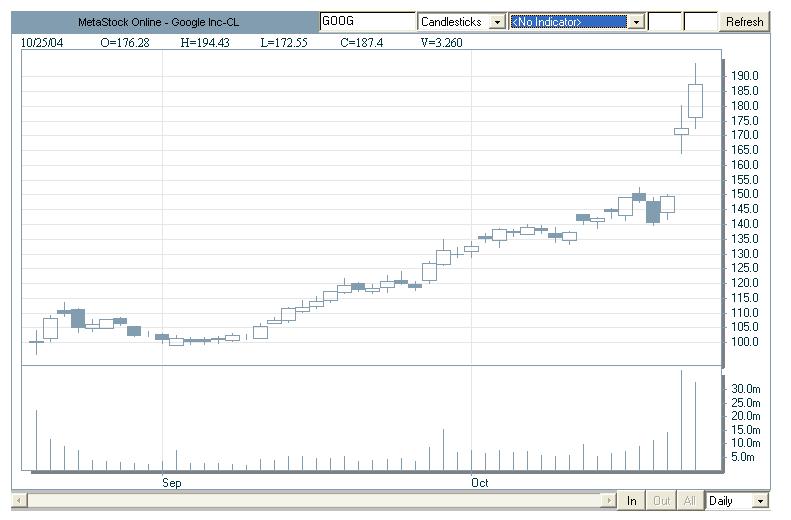791x520 pixels.
Task: Click the Oct month label on axis
Action: click(x=480, y=483)
